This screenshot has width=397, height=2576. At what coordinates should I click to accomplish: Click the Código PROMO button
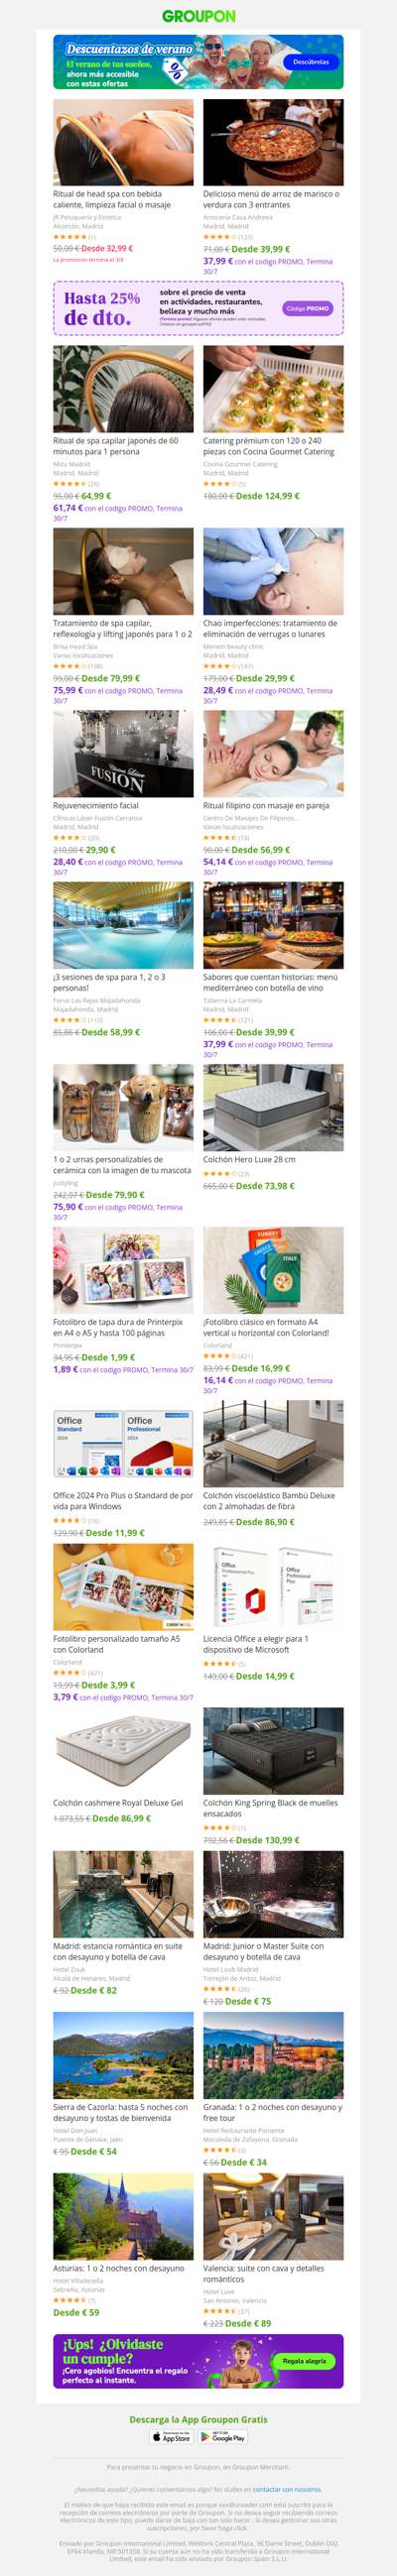pyautogui.click(x=307, y=308)
